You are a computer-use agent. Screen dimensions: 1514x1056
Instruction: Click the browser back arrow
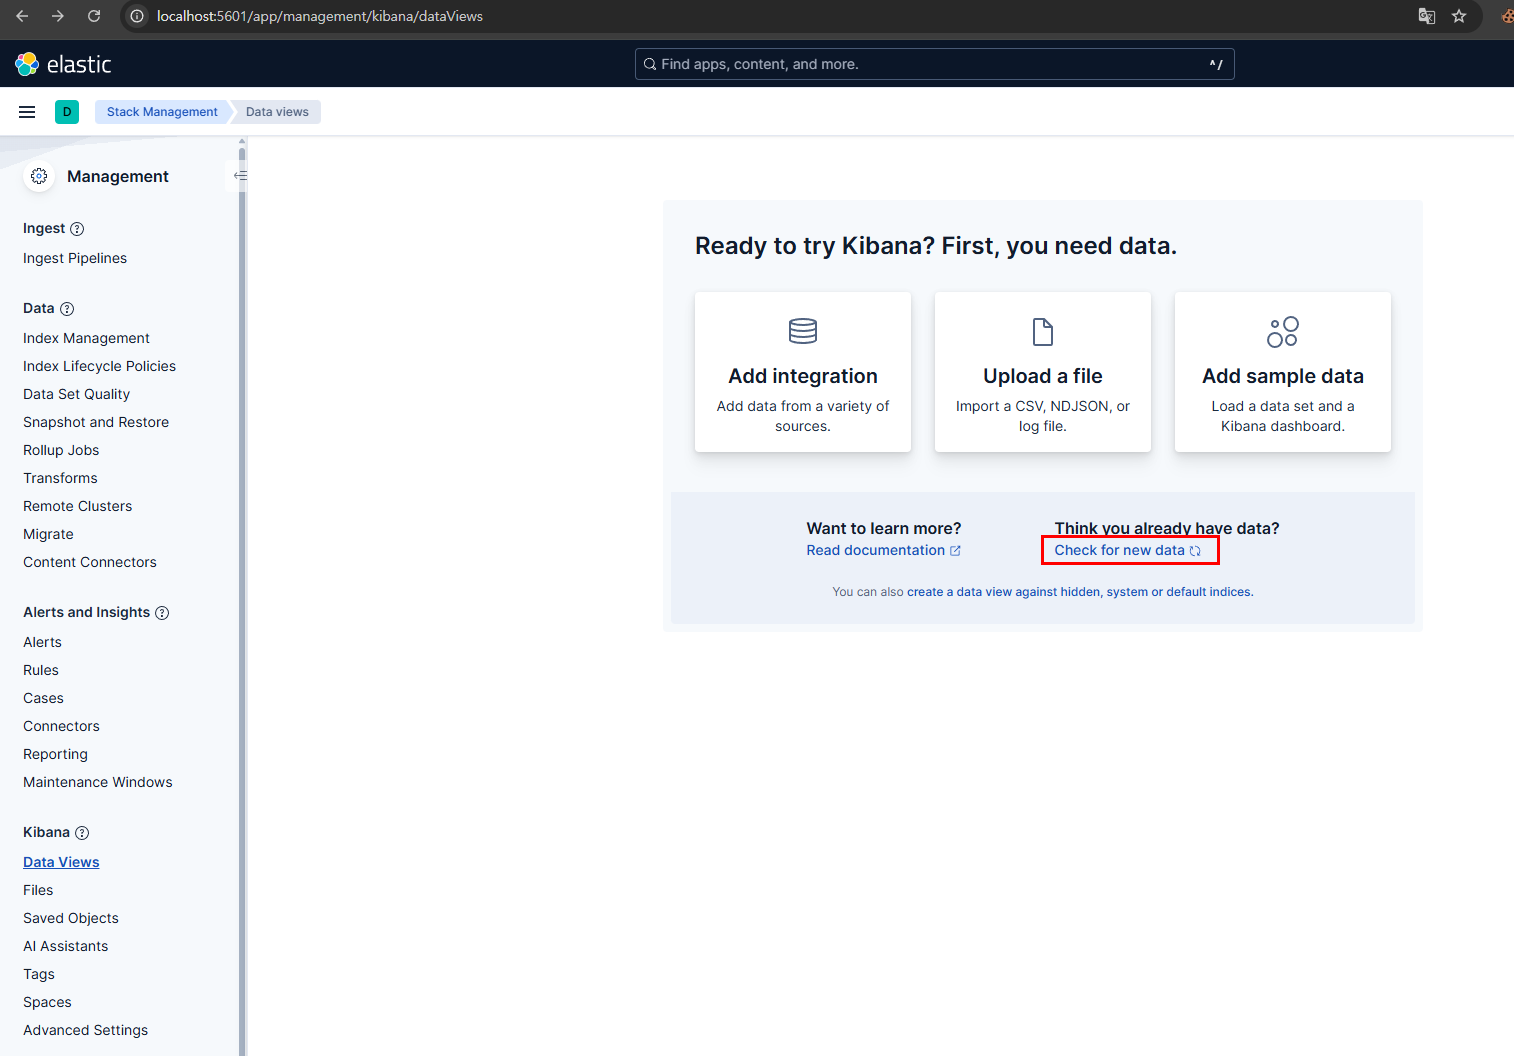pos(22,16)
